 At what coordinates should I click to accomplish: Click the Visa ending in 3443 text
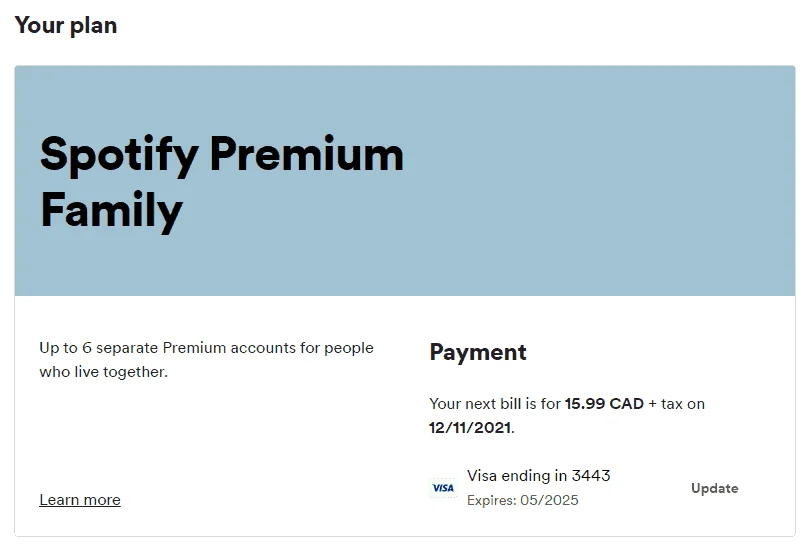click(538, 475)
